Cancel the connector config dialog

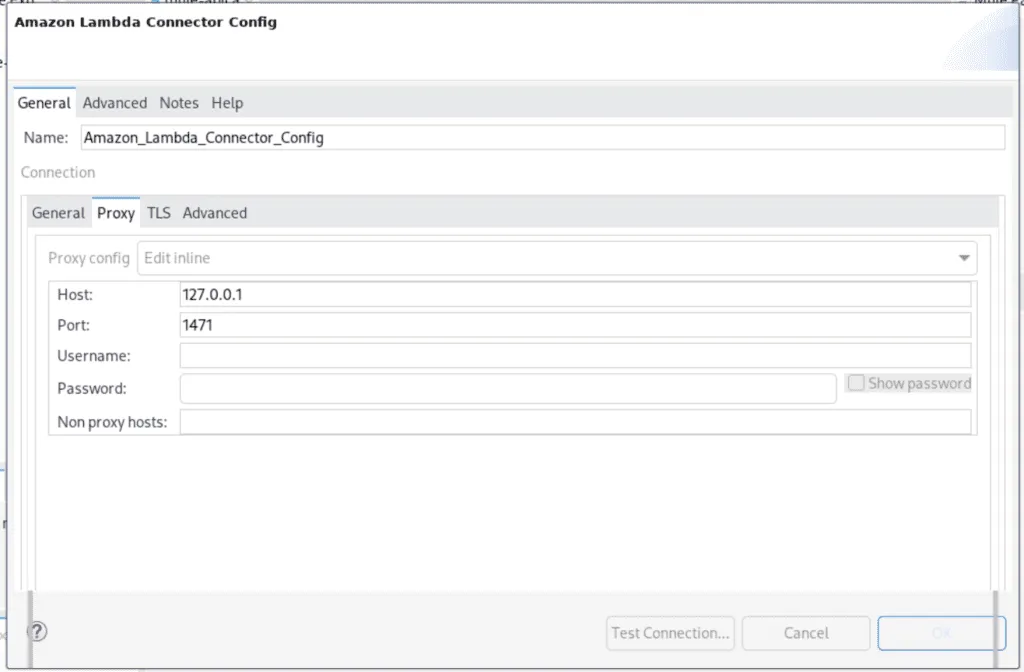pos(806,633)
